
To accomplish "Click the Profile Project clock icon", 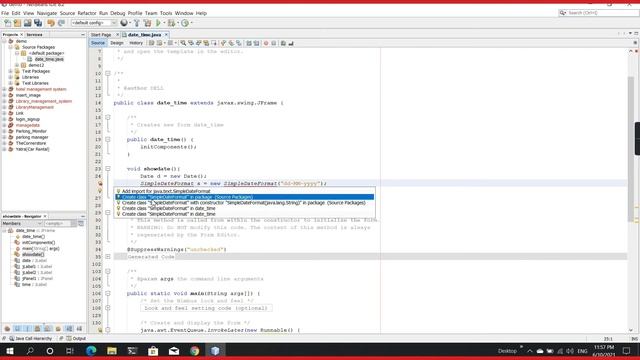I will tap(185, 23).
